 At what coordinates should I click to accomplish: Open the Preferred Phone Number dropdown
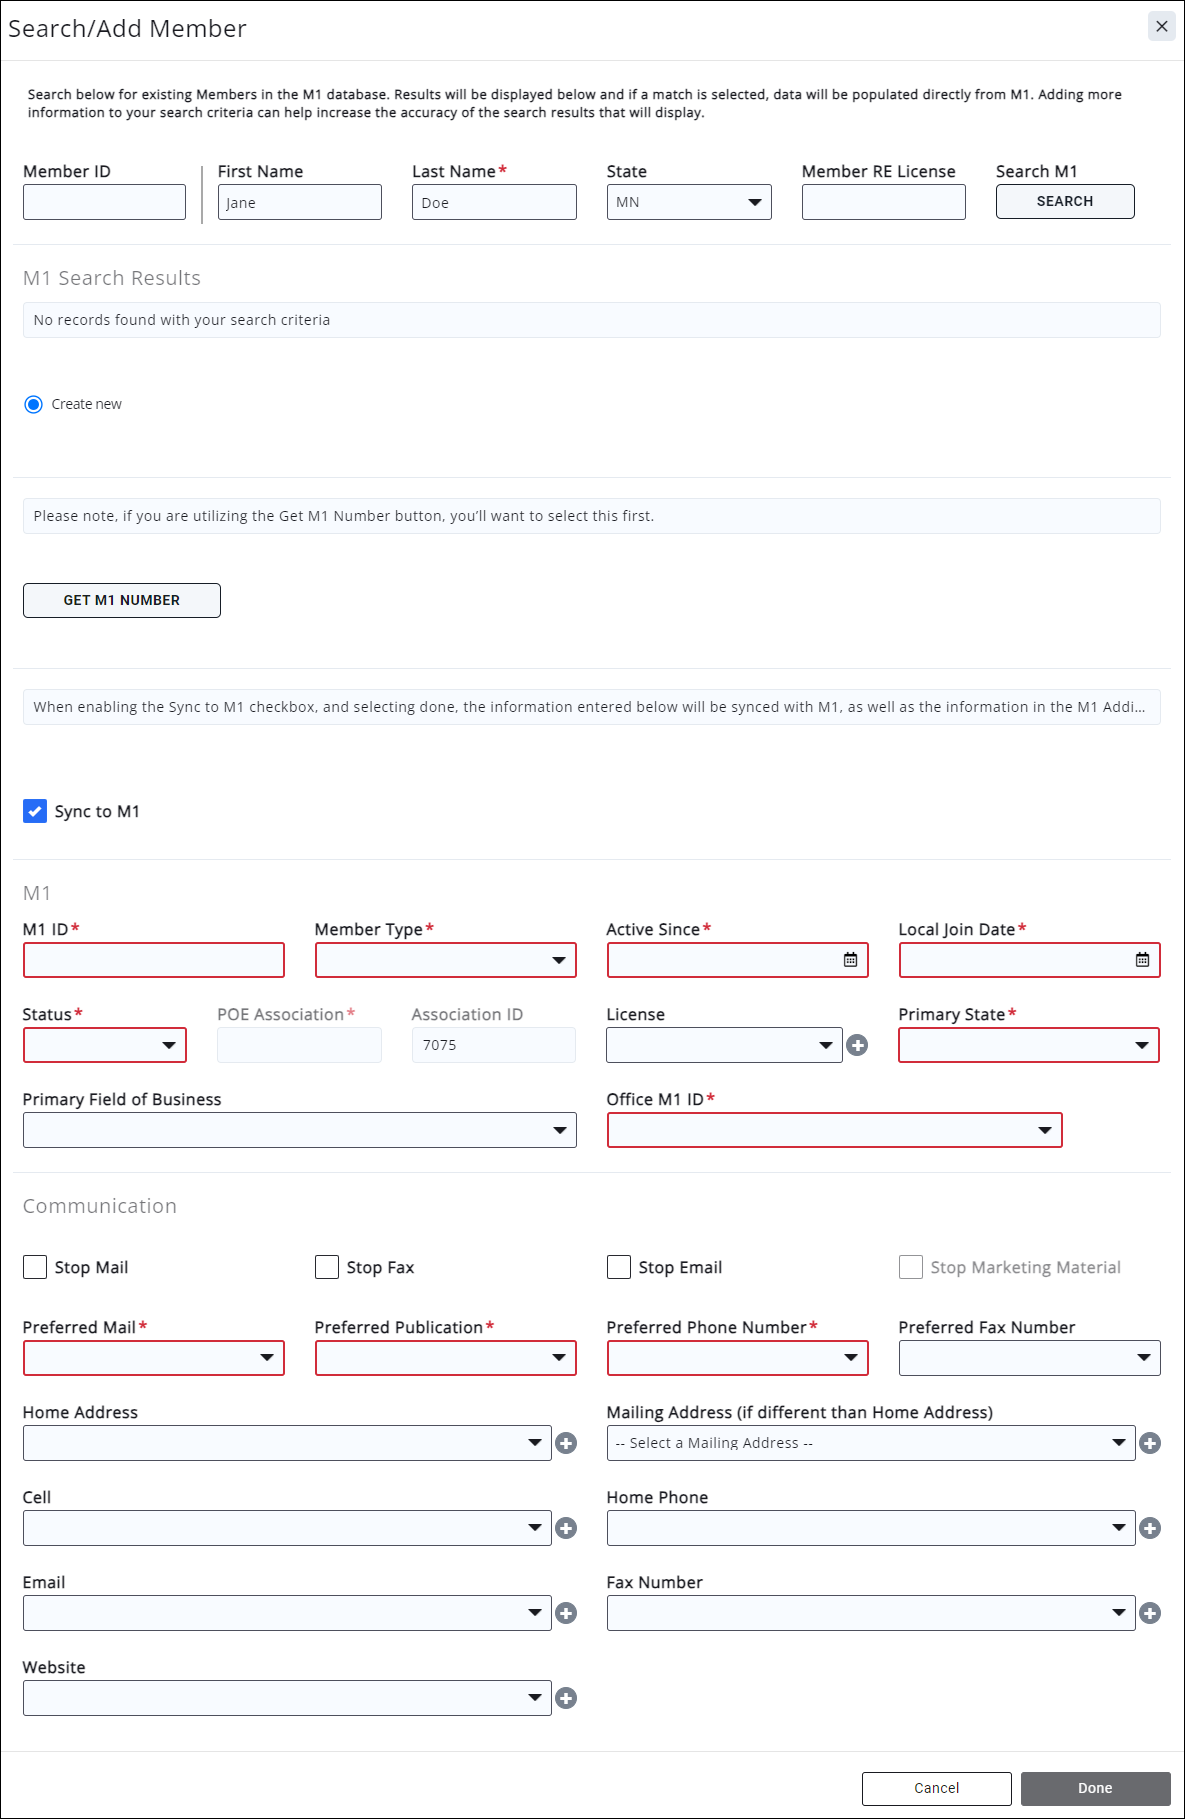coord(737,1358)
